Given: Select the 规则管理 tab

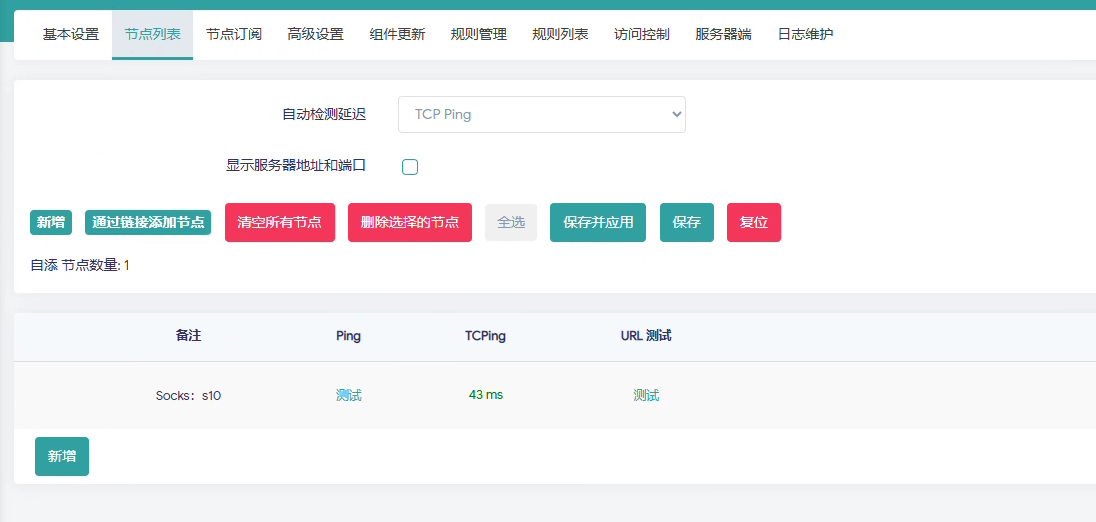Looking at the screenshot, I should coord(478,34).
